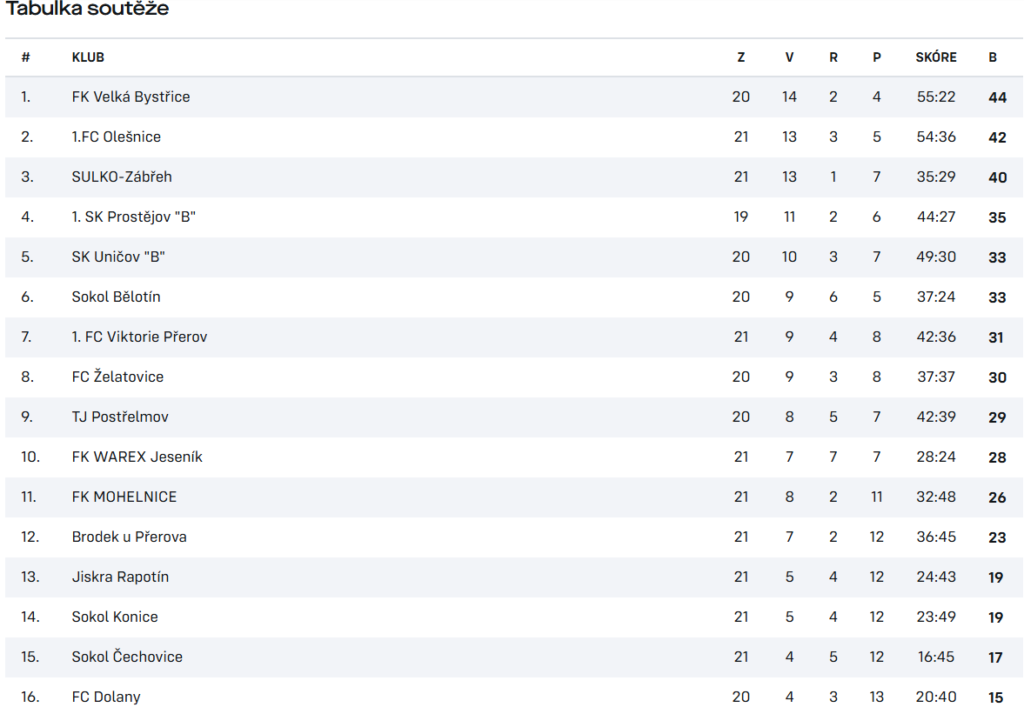Click the SKÓRE column header
This screenshot has height=714, width=1024.
pyautogui.click(x=936, y=57)
